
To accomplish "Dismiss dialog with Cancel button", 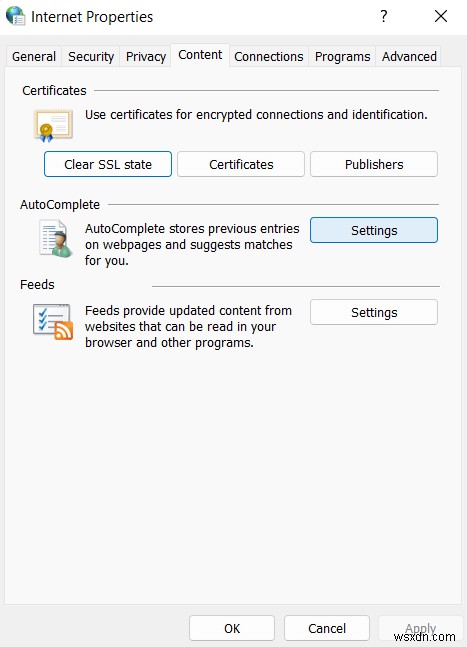I will pyautogui.click(x=327, y=628).
